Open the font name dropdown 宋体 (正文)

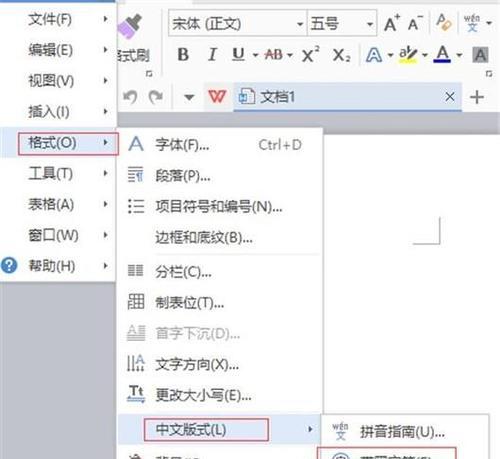(237, 24)
